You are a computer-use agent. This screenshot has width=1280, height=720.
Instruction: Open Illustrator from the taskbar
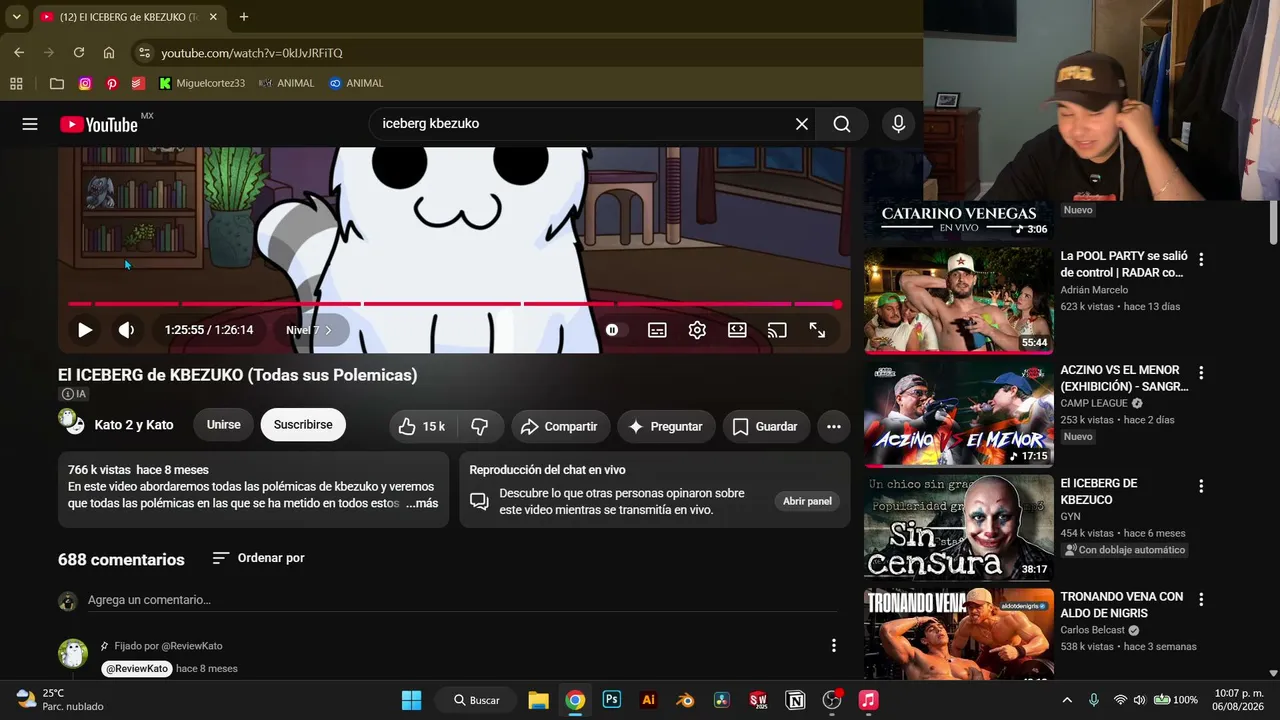648,700
